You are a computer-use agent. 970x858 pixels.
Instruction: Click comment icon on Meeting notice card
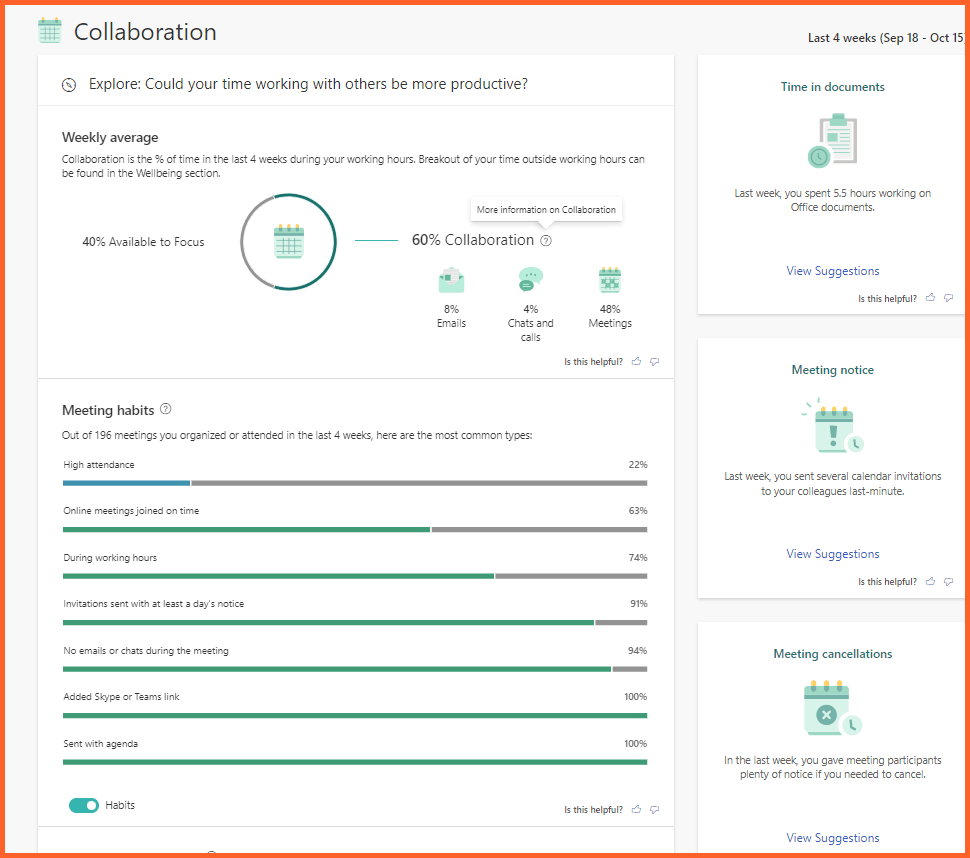pos(948,582)
